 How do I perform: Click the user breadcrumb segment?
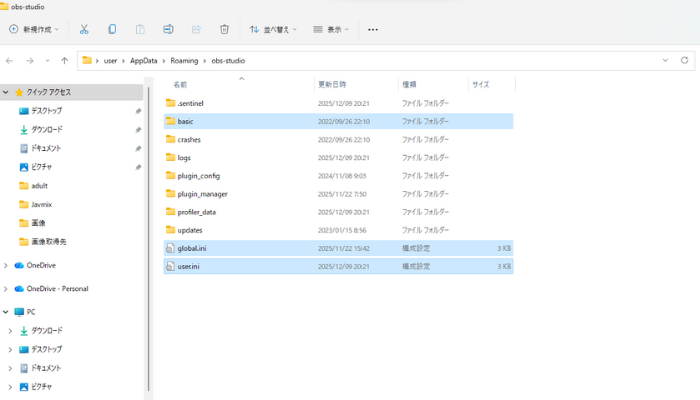coord(110,61)
